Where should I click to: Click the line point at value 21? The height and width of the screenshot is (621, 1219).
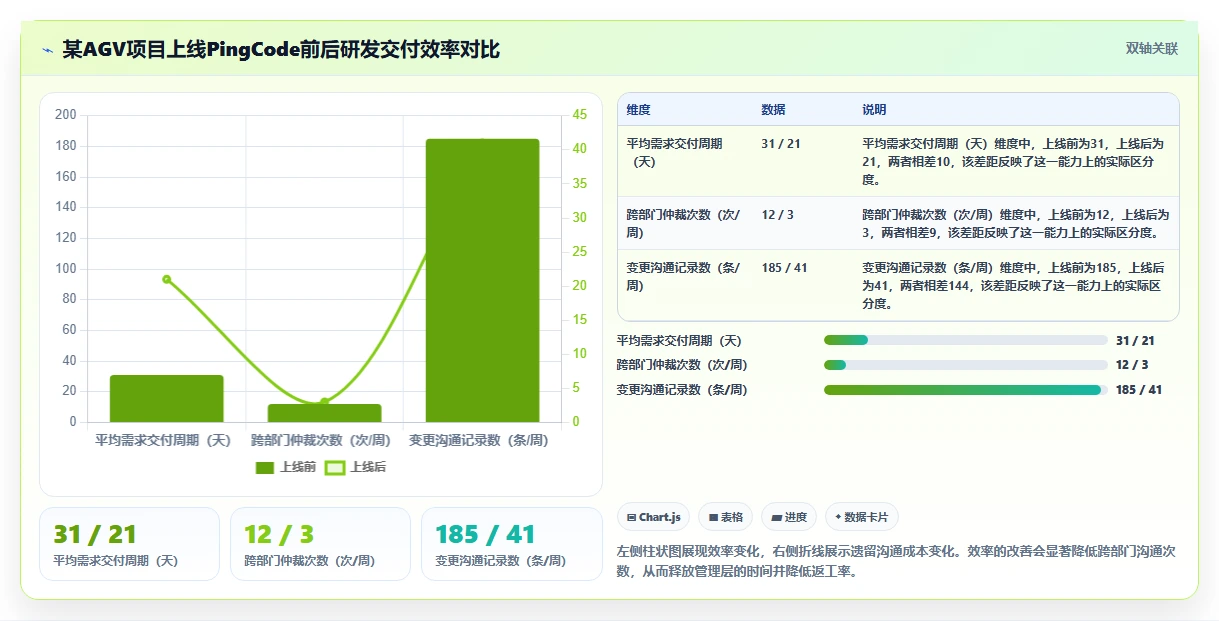(x=167, y=279)
